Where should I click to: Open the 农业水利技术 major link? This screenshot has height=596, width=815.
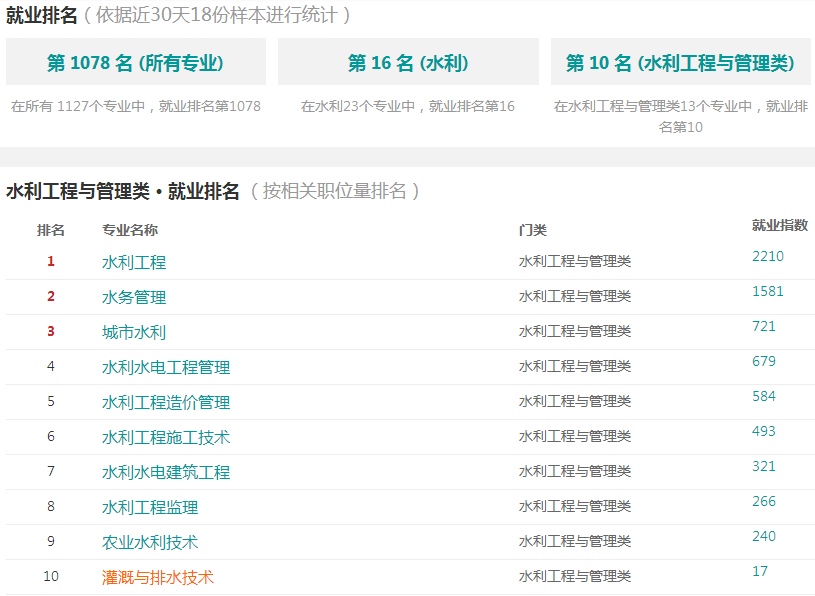(x=150, y=542)
